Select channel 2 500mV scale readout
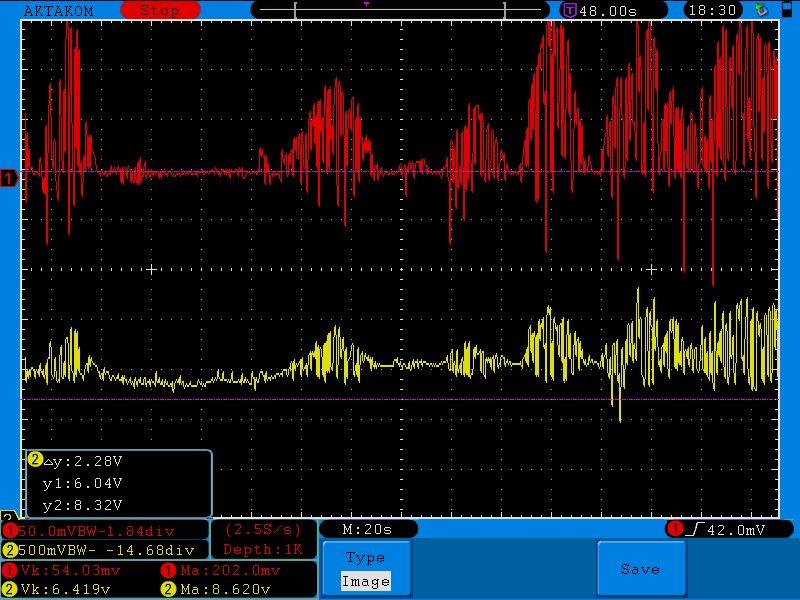The height and width of the screenshot is (600, 800). point(106,550)
